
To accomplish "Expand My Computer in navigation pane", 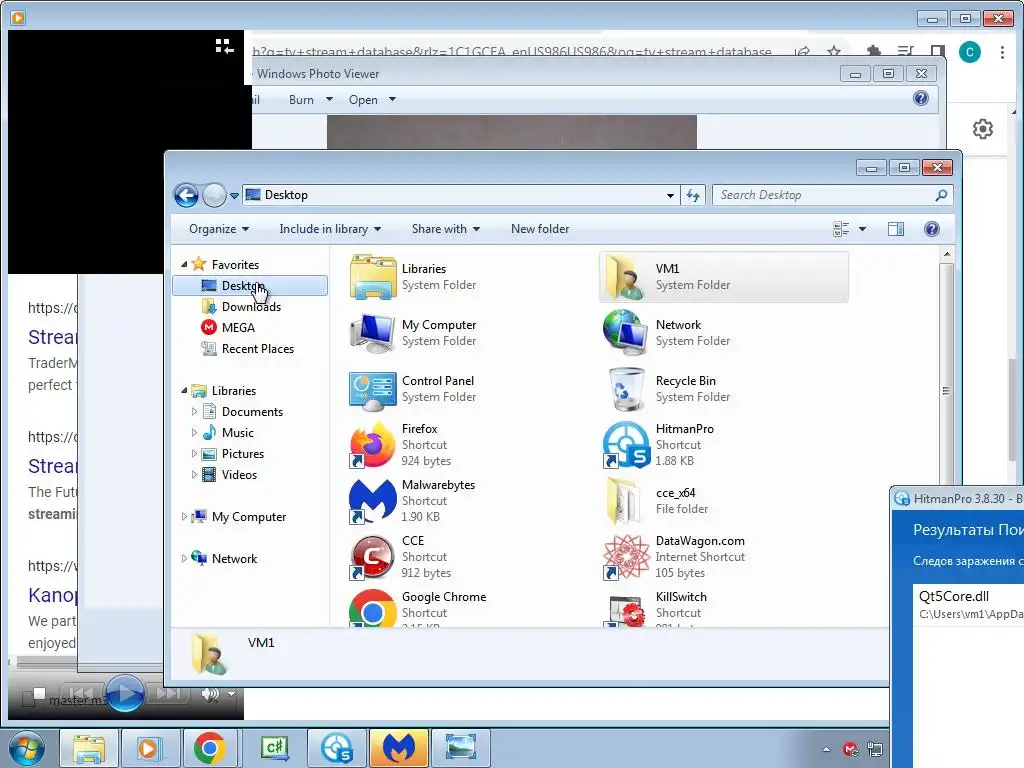I will [184, 517].
